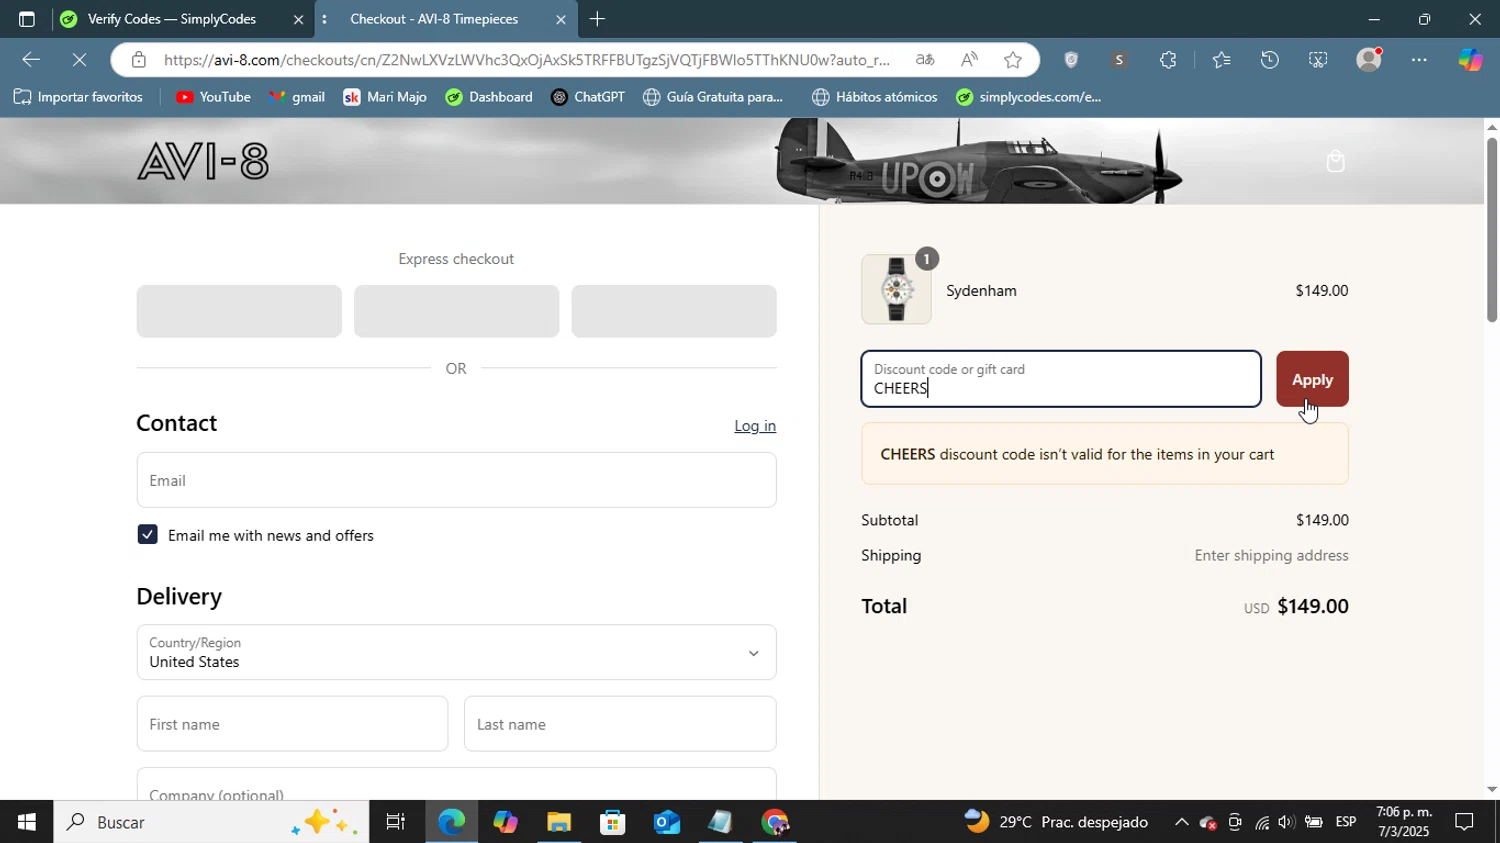
Task: Focus the Email input field
Action: [456, 480]
